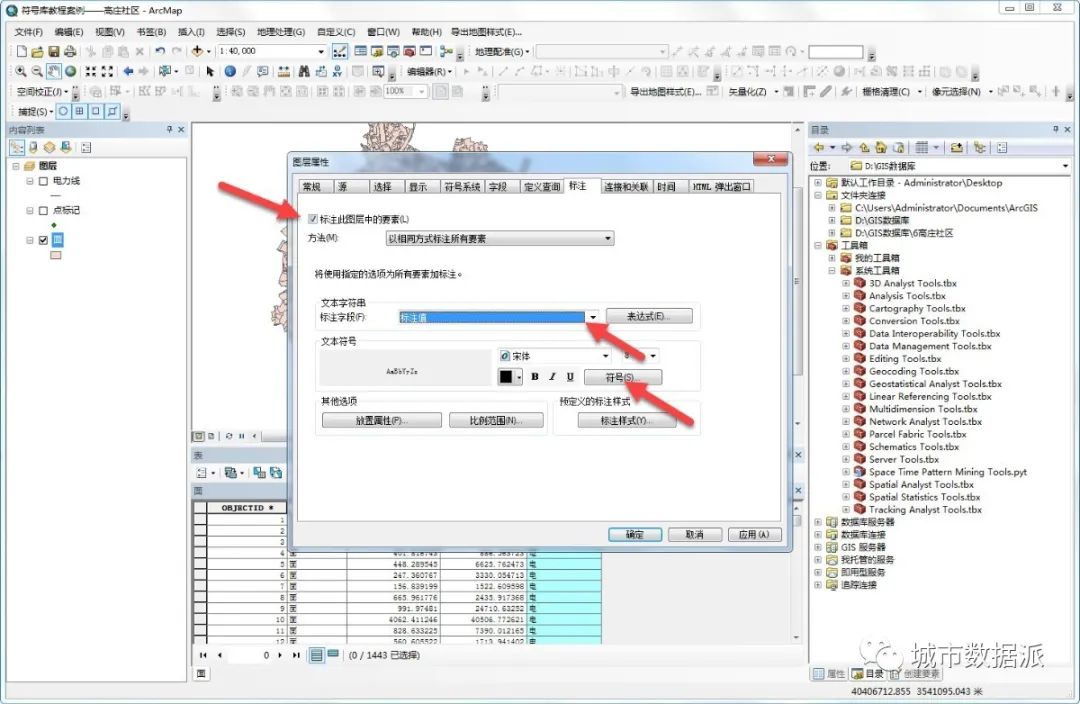Click the tan polygon symbol swatch in contents
This screenshot has width=1080, height=704.
tap(56, 255)
